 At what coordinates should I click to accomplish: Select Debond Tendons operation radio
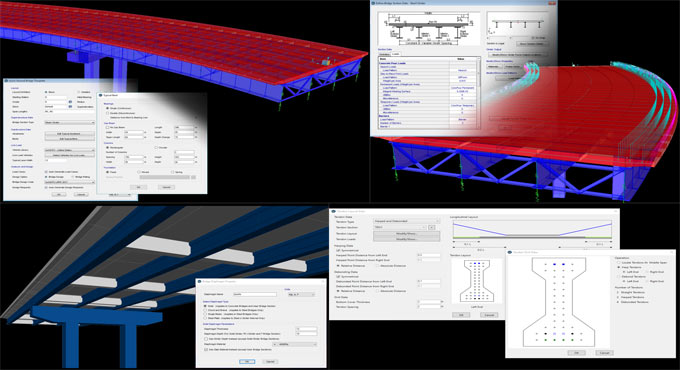pyautogui.click(x=619, y=276)
